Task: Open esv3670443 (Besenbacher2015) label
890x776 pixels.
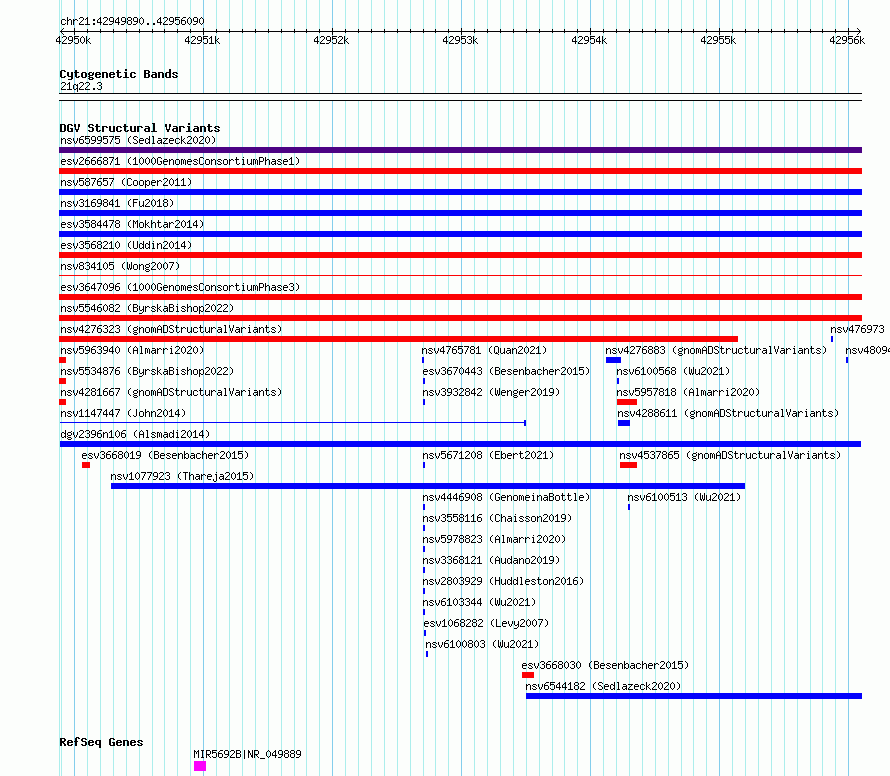Action: click(x=506, y=371)
